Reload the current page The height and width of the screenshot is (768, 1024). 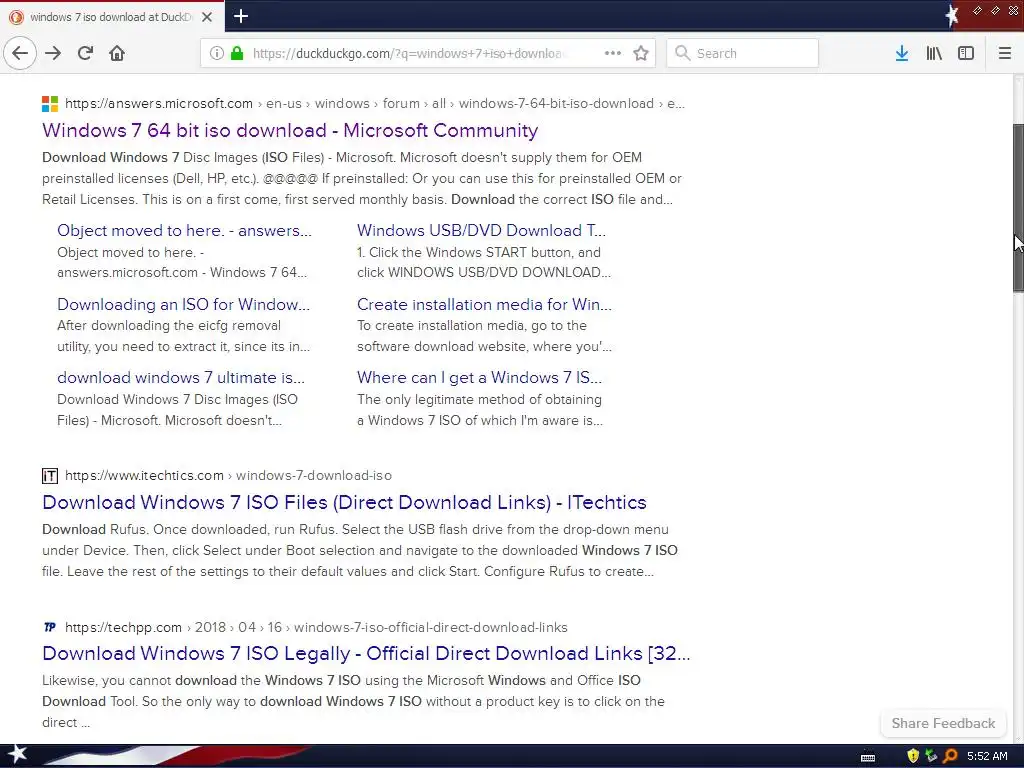[x=85, y=53]
